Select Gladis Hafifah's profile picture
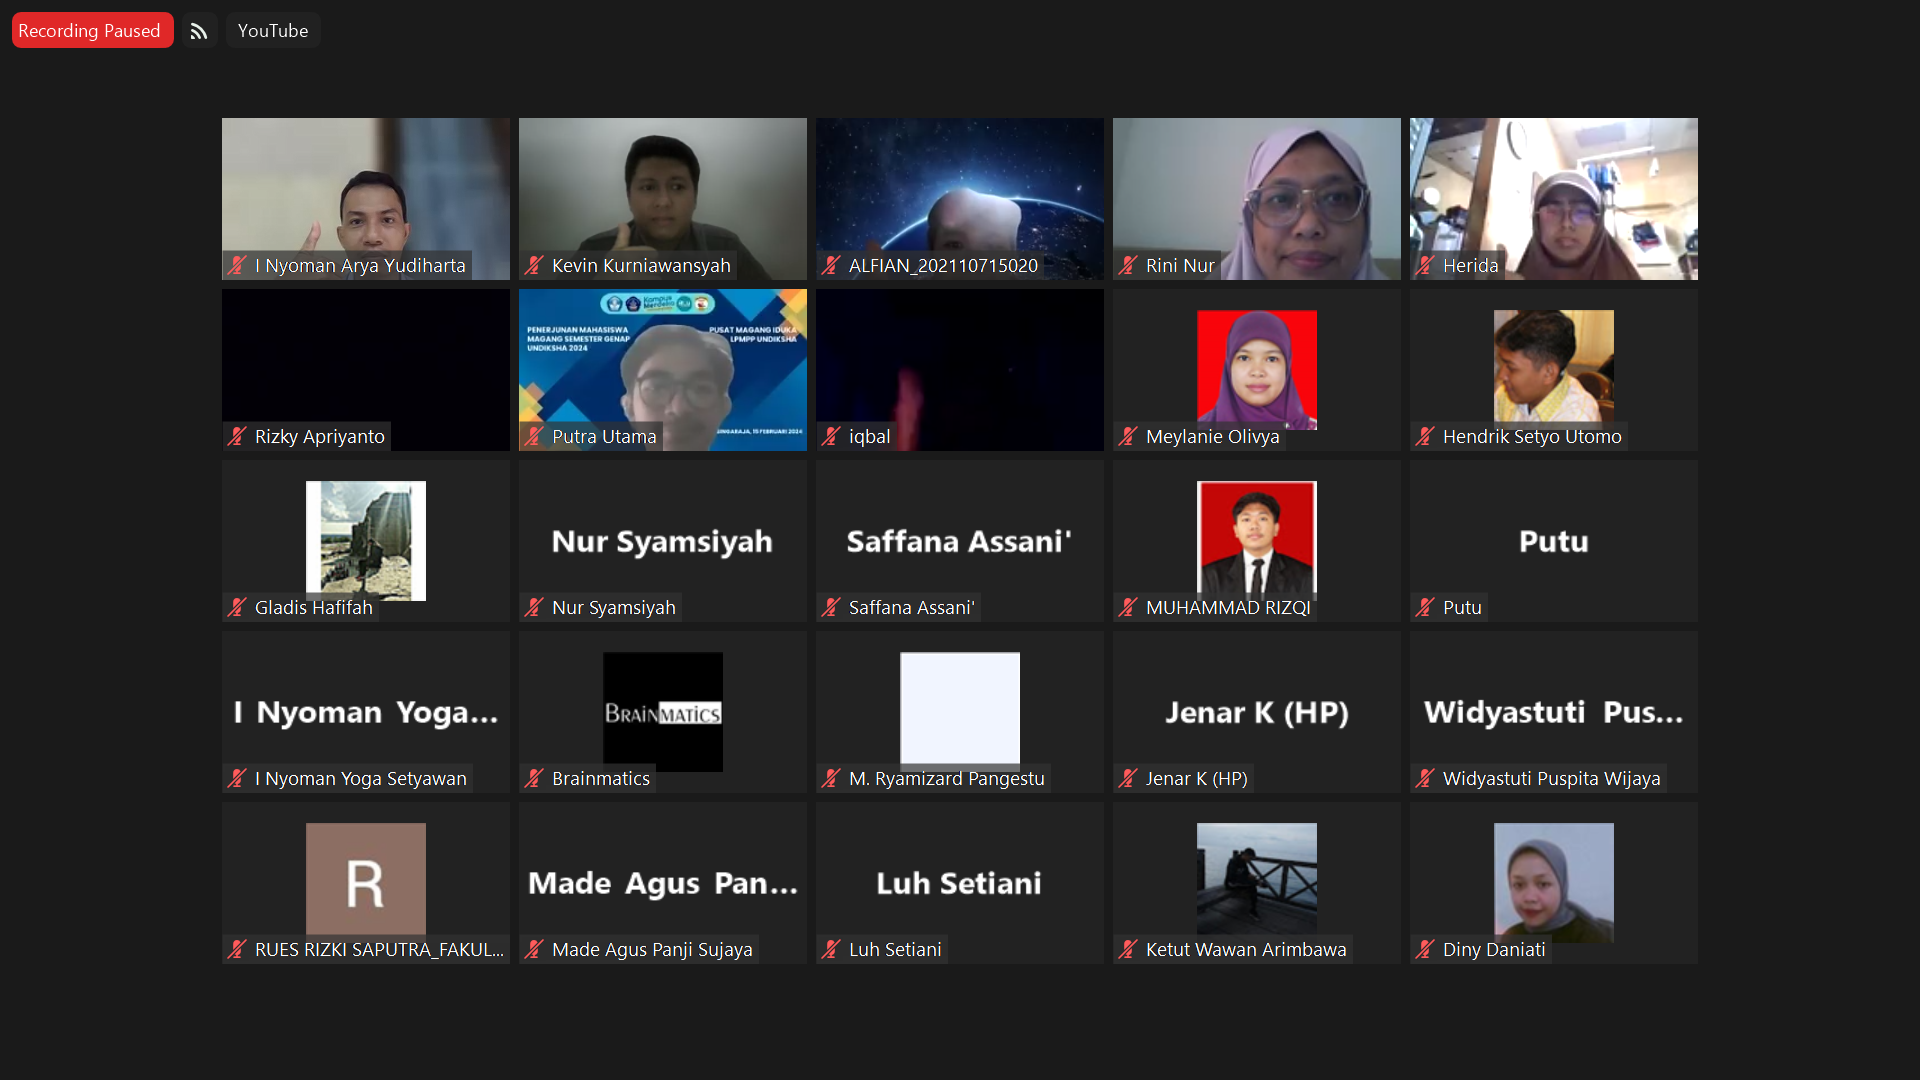The width and height of the screenshot is (1920, 1080). tap(365, 540)
